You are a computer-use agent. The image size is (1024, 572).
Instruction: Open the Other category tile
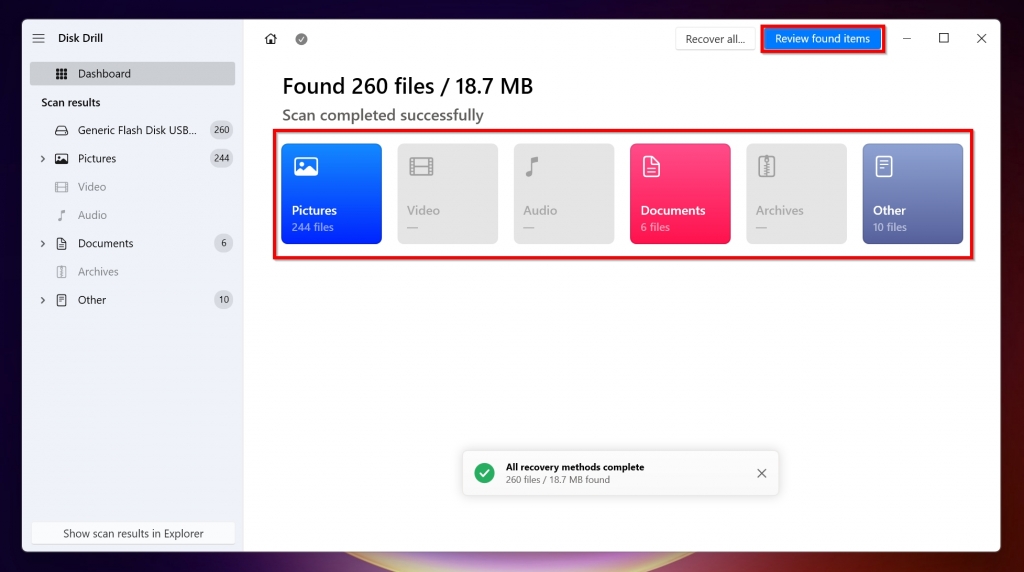(912, 194)
